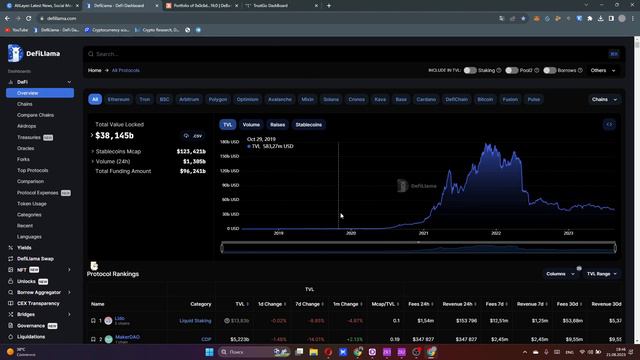This screenshot has width=640, height=360.
Task: Open the Chains dropdown
Action: click(604, 99)
